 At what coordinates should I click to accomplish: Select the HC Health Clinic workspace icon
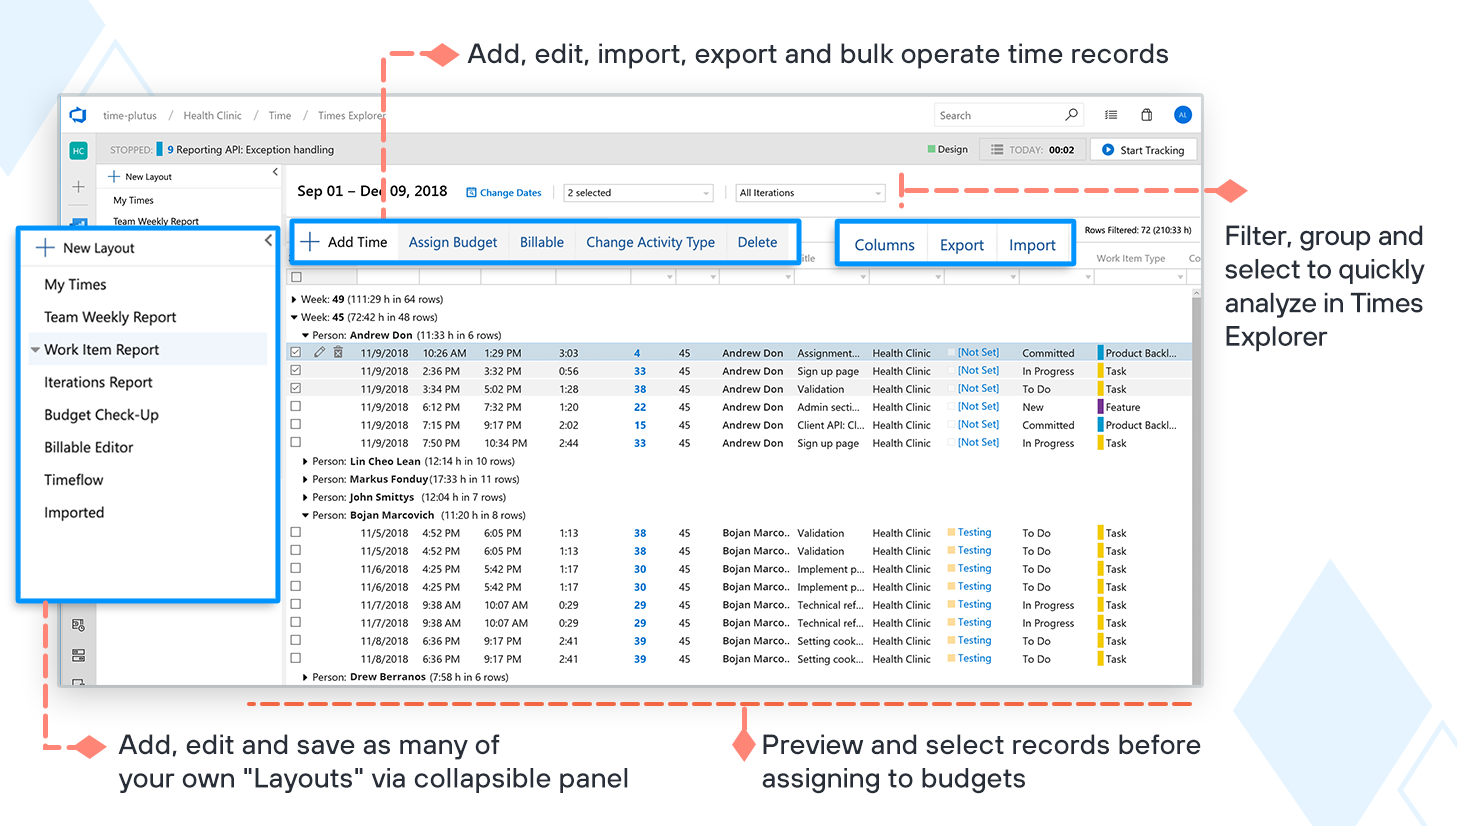pyautogui.click(x=78, y=148)
